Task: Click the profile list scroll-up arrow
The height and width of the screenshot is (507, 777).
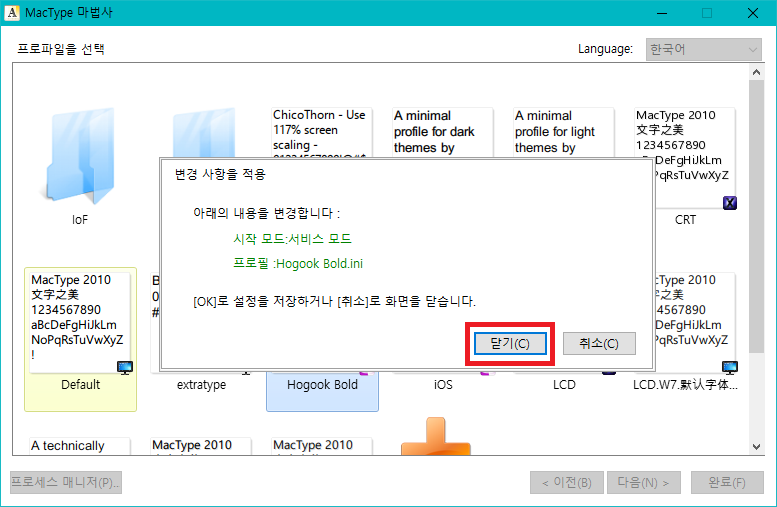Action: 756,72
